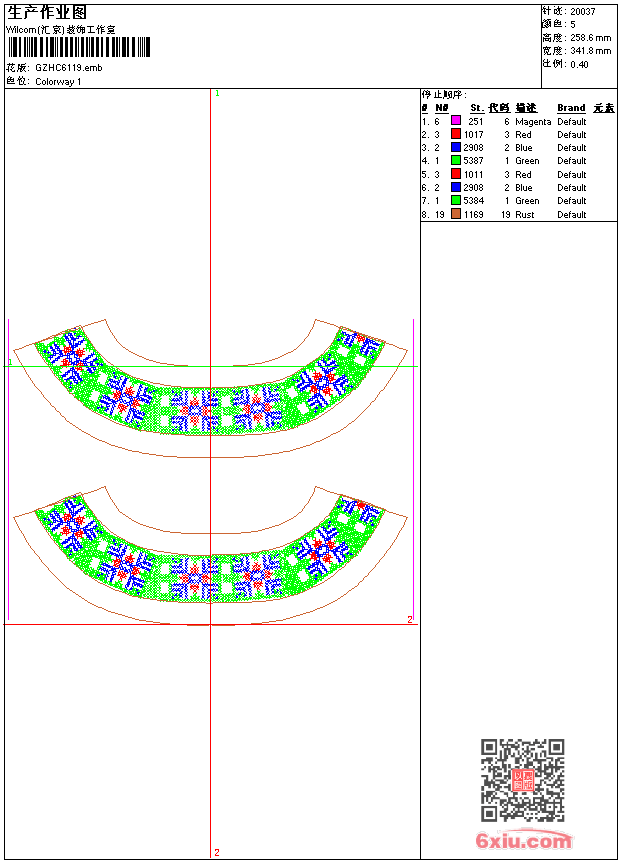Viewport: 620px width, 860px height.
Task: Click thread code 1011
Action: 474,174
